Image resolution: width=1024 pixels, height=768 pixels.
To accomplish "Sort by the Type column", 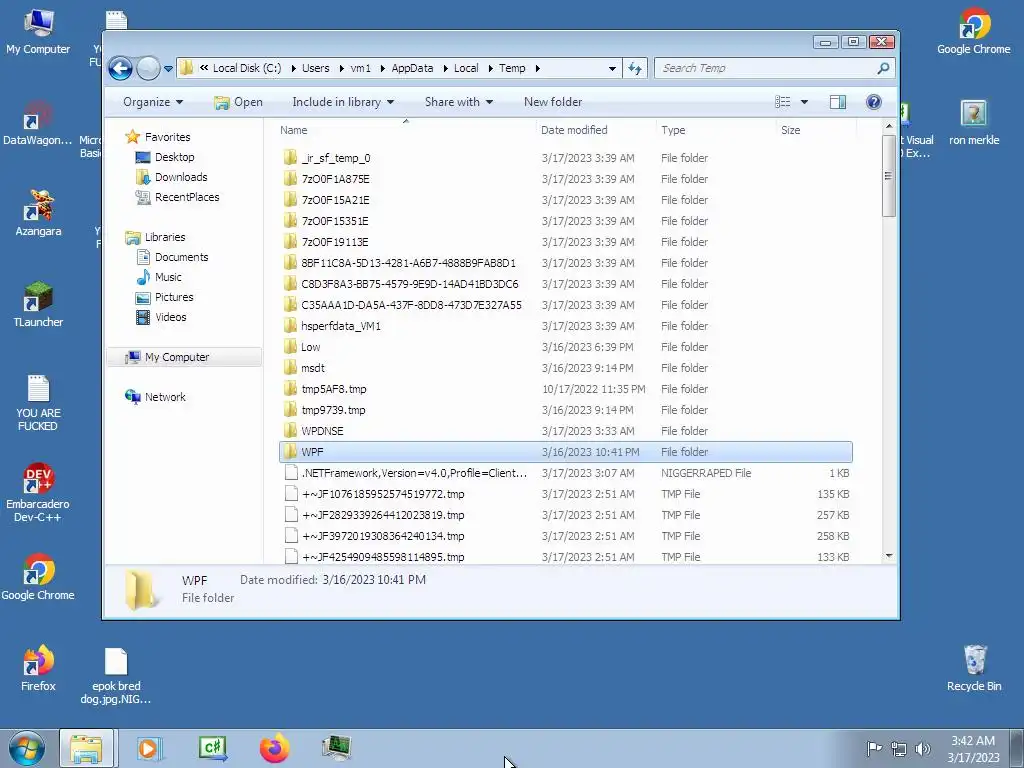I will coord(716,130).
